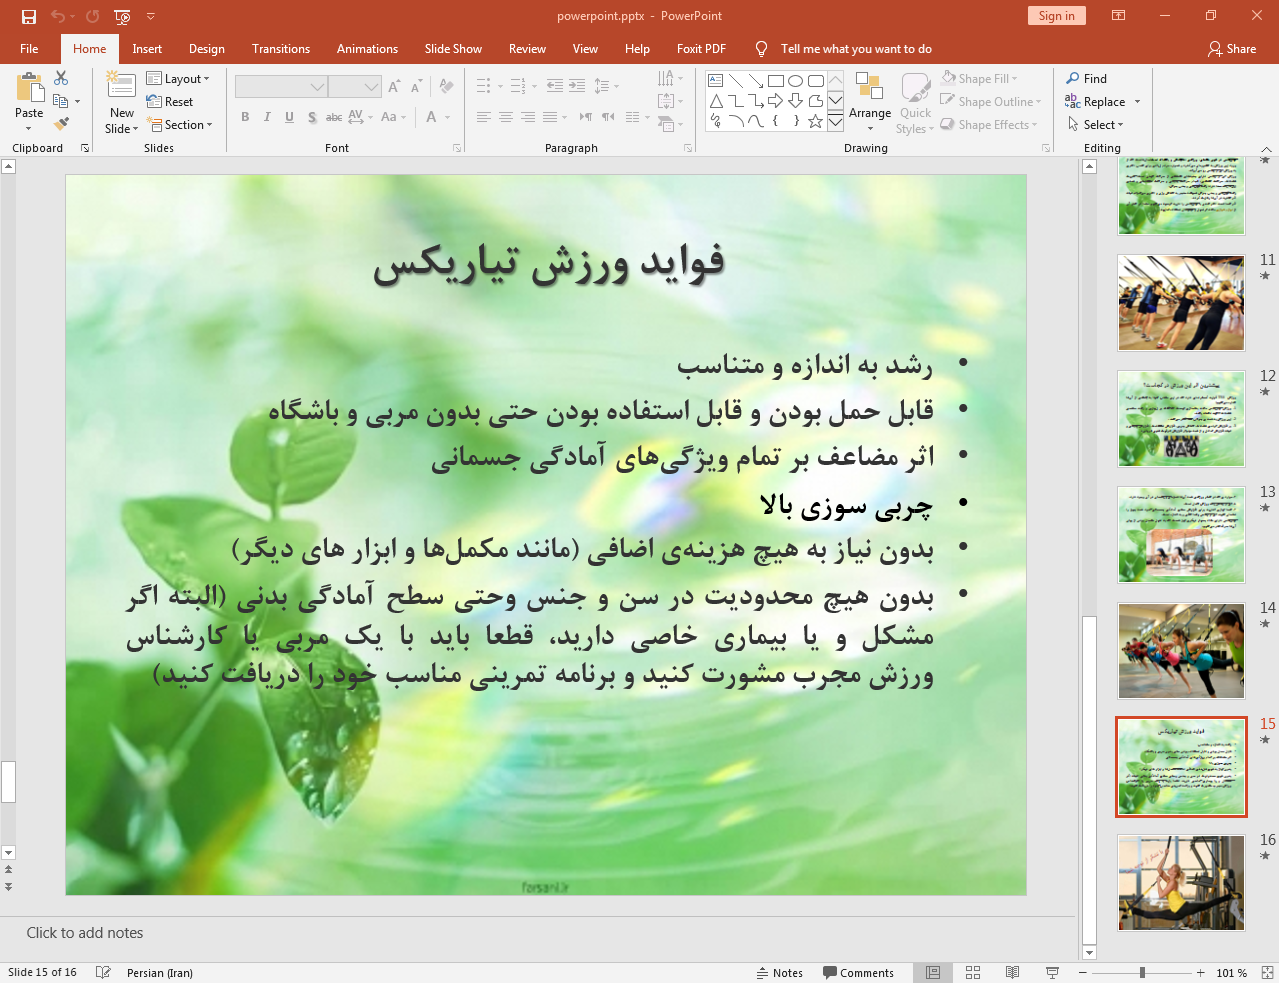This screenshot has height=983, width=1279.
Task: Switch to the Transitions tab
Action: (x=281, y=49)
